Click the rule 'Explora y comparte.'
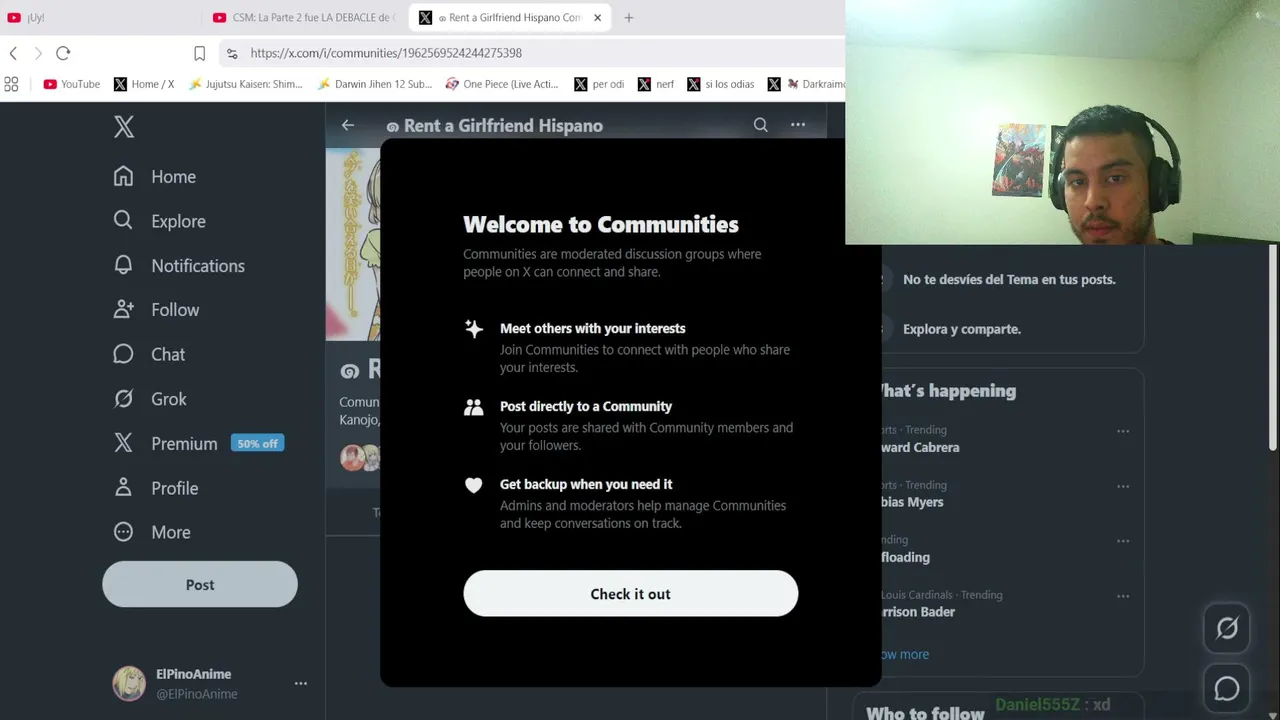The width and height of the screenshot is (1280, 720). pyautogui.click(x=962, y=329)
